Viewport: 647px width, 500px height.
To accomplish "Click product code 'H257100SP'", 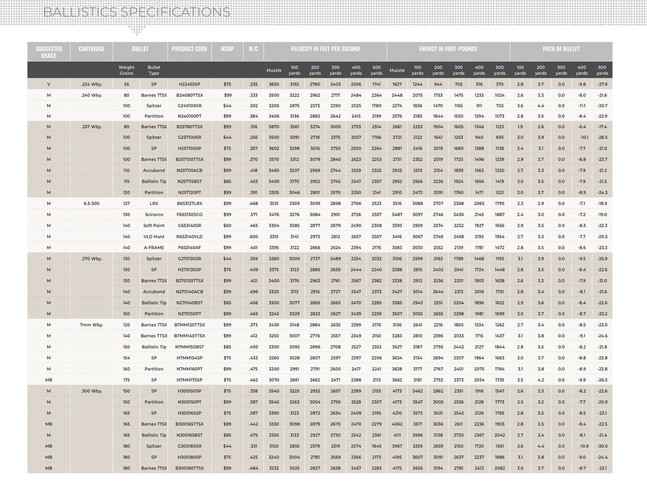I will (x=189, y=148).
